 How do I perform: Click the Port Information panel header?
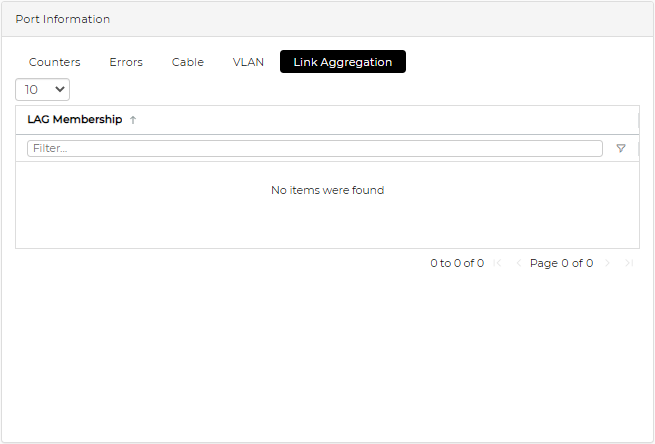point(63,19)
